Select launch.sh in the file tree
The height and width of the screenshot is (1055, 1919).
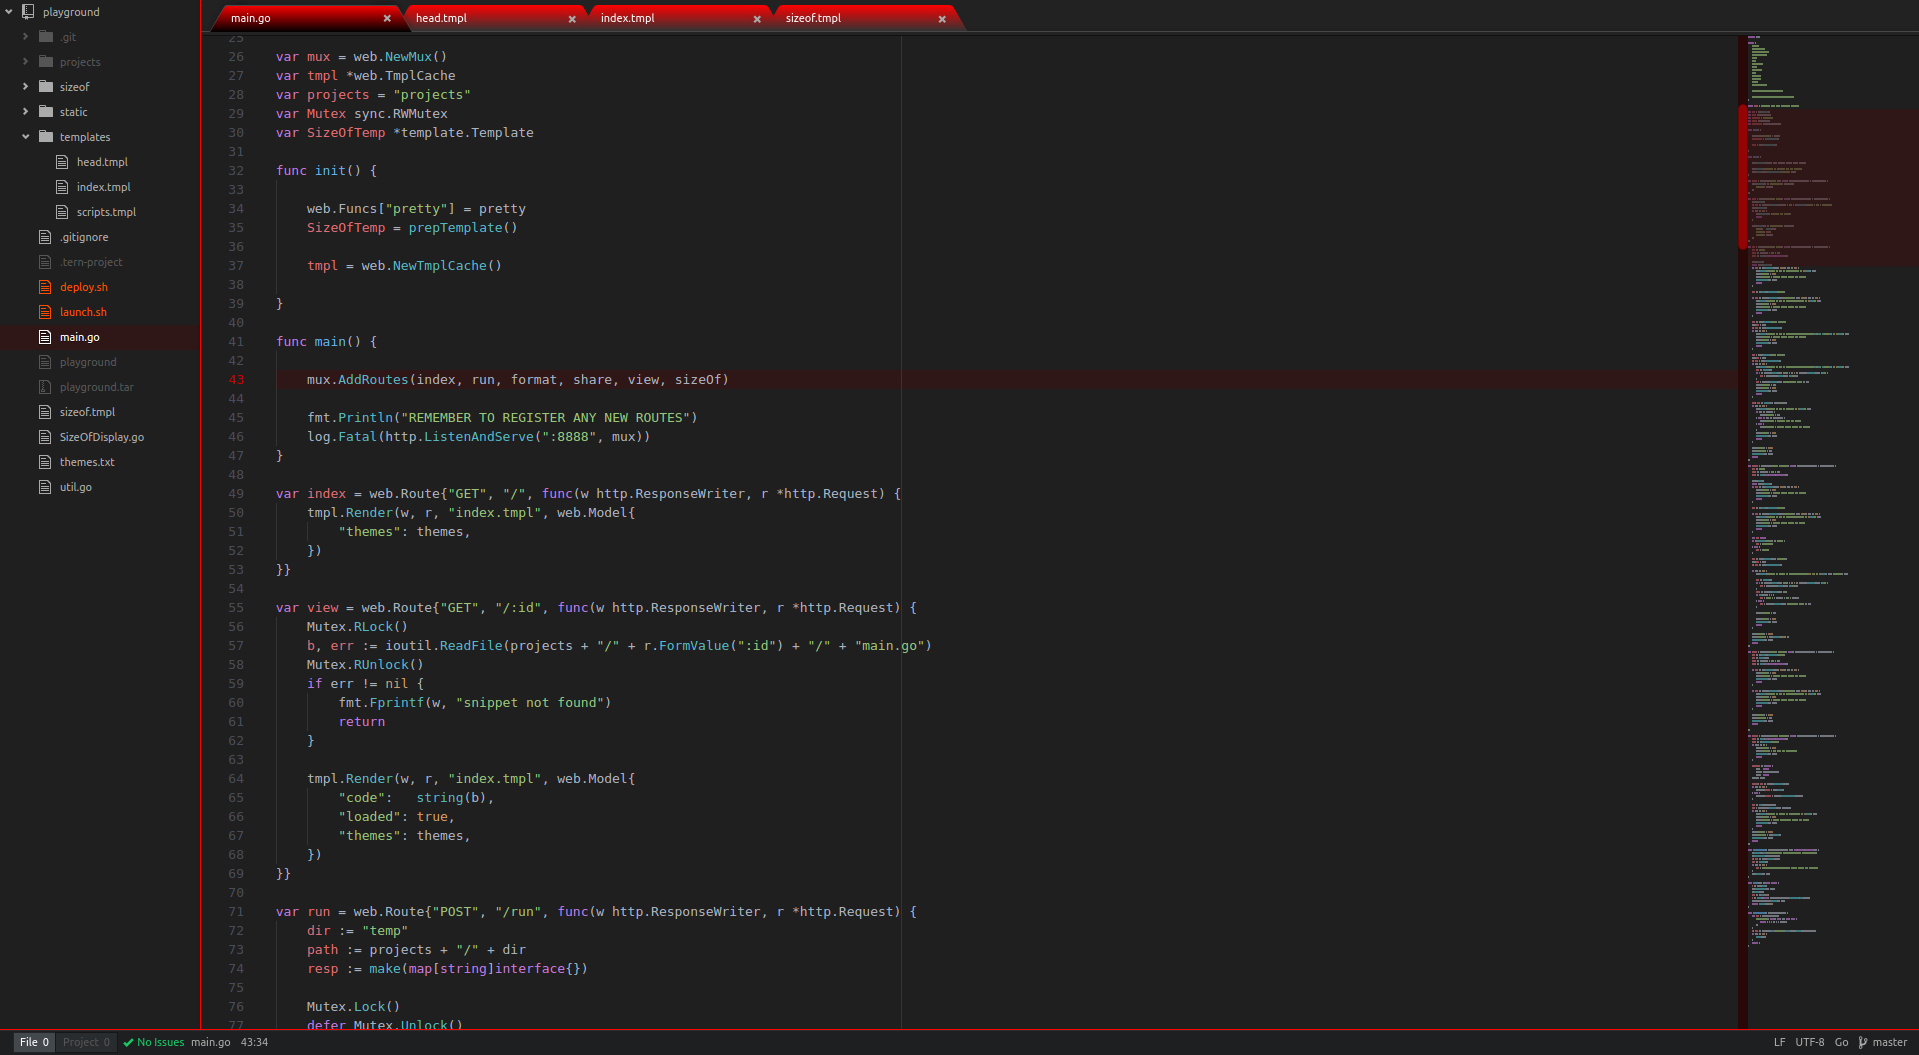[x=83, y=312]
